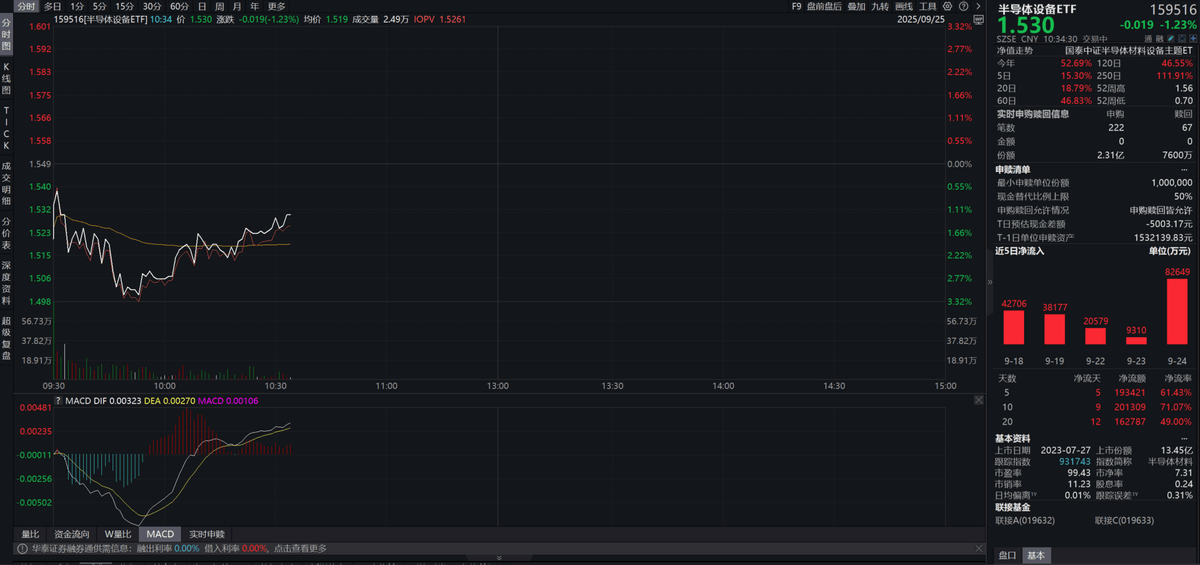Close the MACD indicator panel
The width and height of the screenshot is (1200, 565).
(x=979, y=399)
